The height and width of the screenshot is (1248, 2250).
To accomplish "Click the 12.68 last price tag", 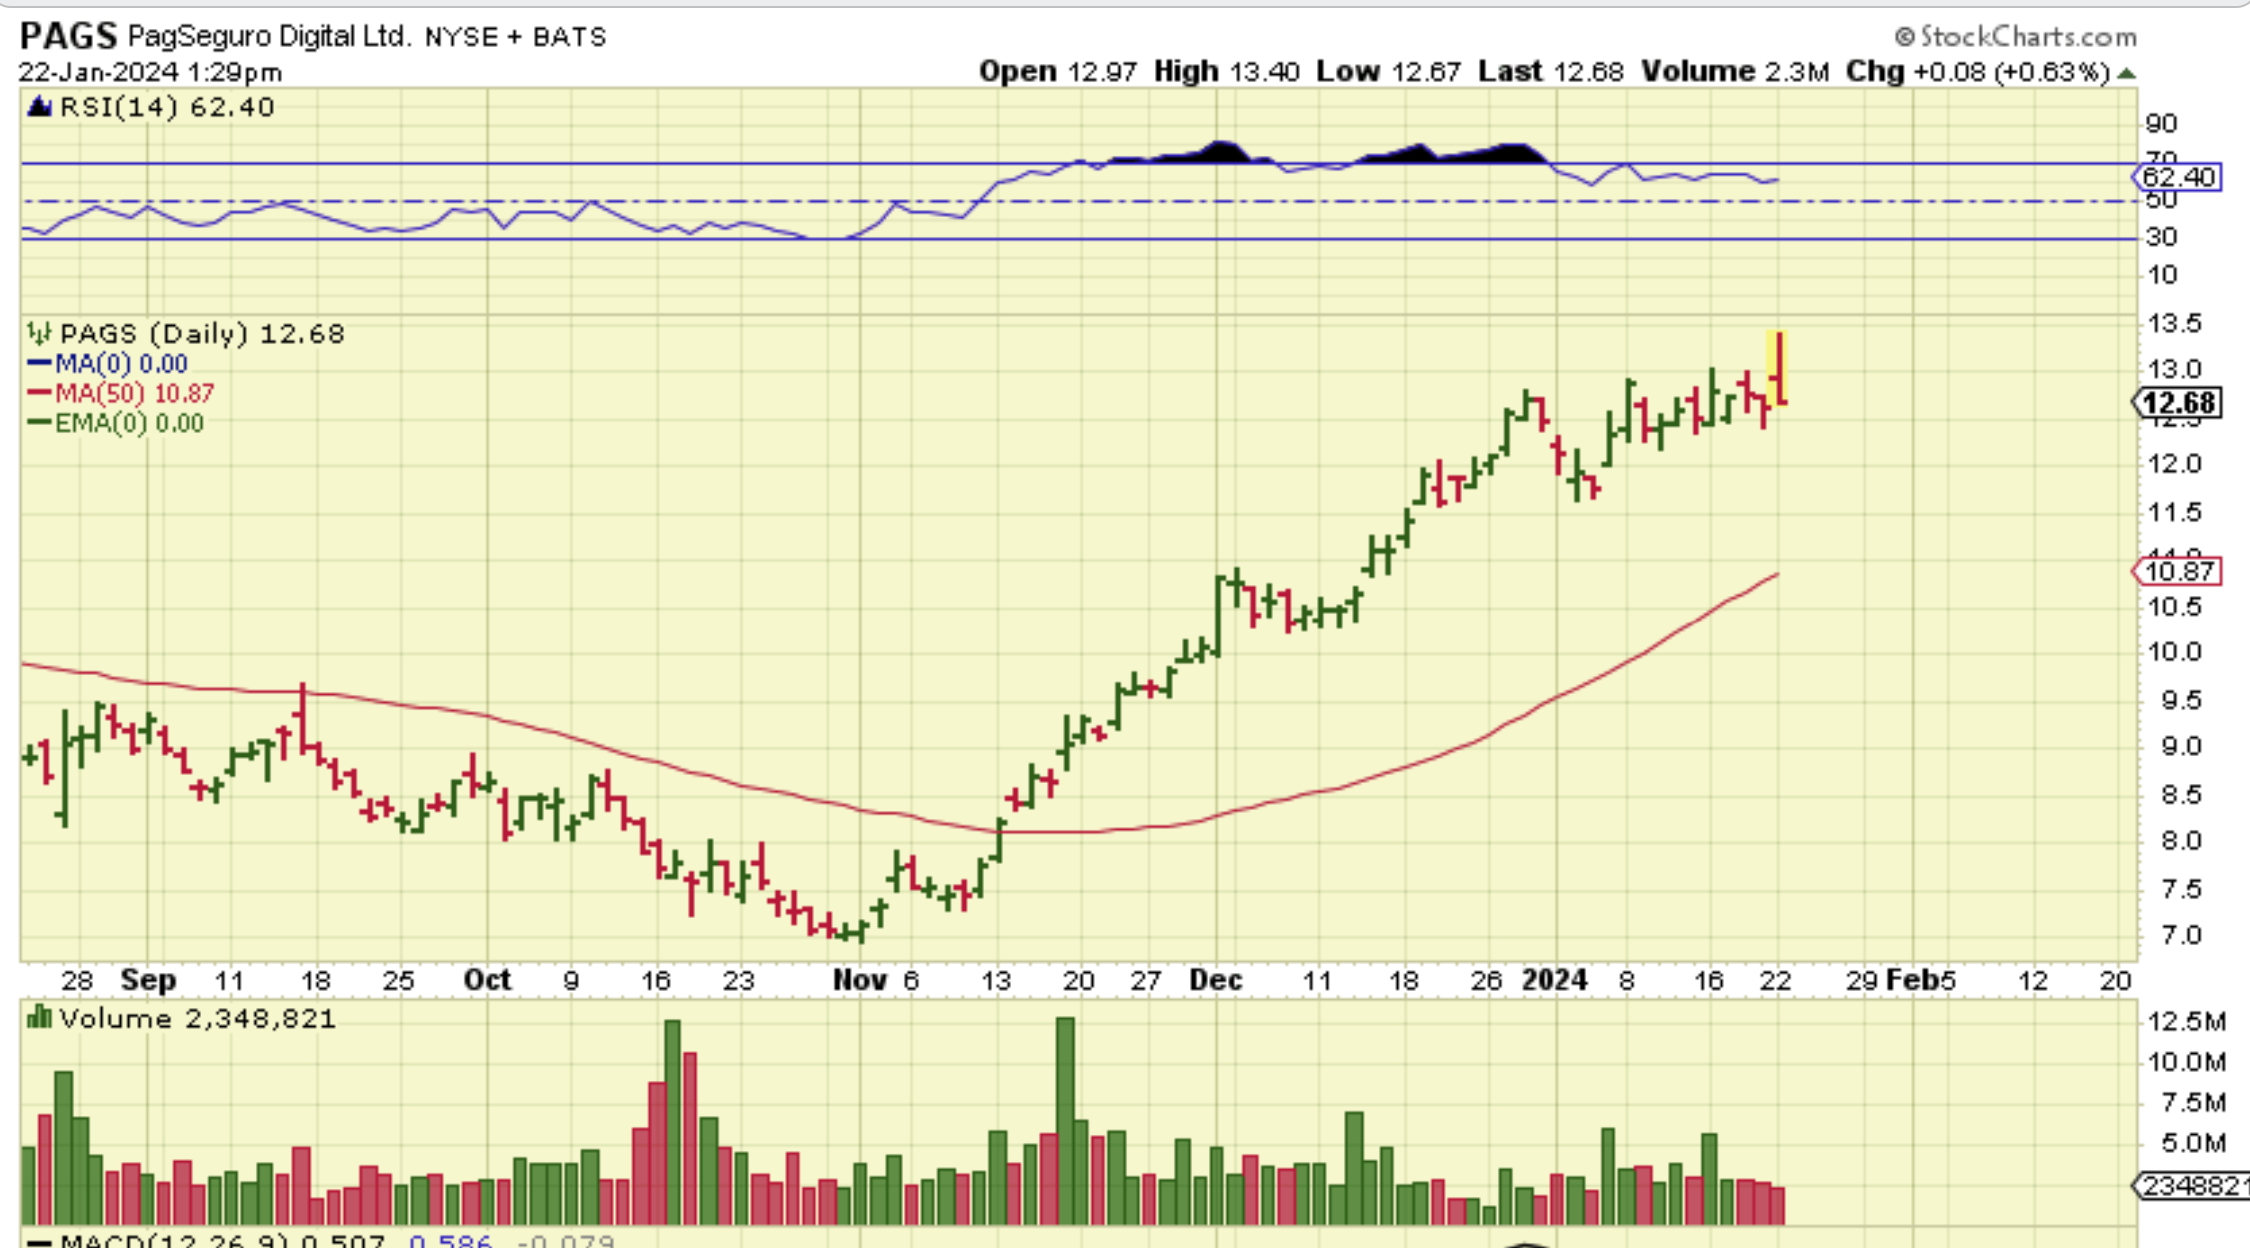I will (x=2178, y=404).
